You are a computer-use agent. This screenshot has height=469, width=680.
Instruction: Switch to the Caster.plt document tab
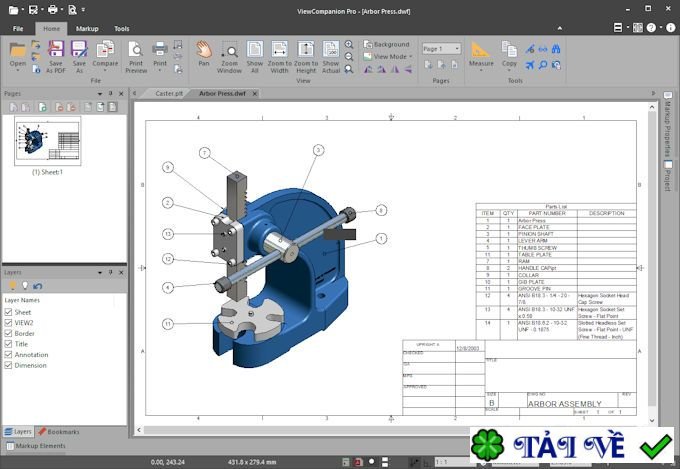tap(169, 93)
